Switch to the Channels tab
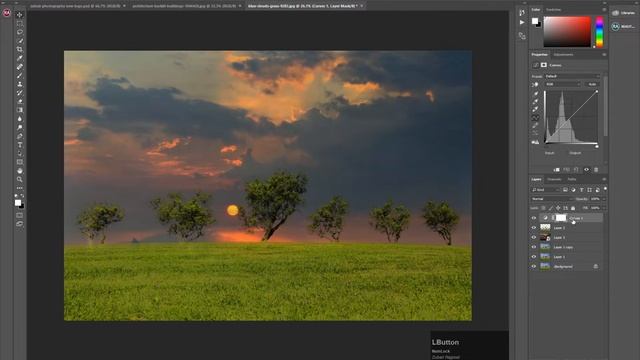The height and width of the screenshot is (360, 640). point(554,179)
